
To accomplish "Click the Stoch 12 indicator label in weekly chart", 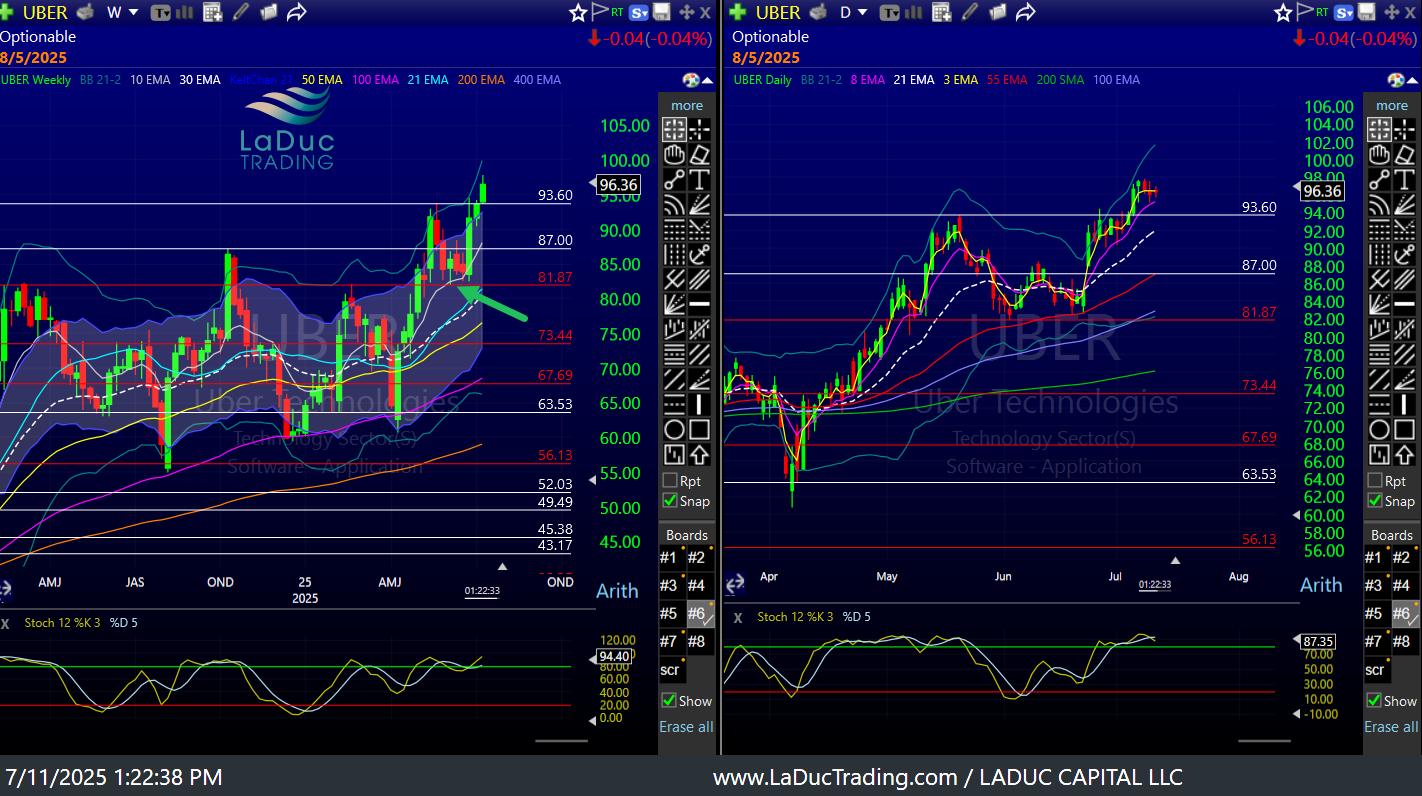I will coord(61,622).
